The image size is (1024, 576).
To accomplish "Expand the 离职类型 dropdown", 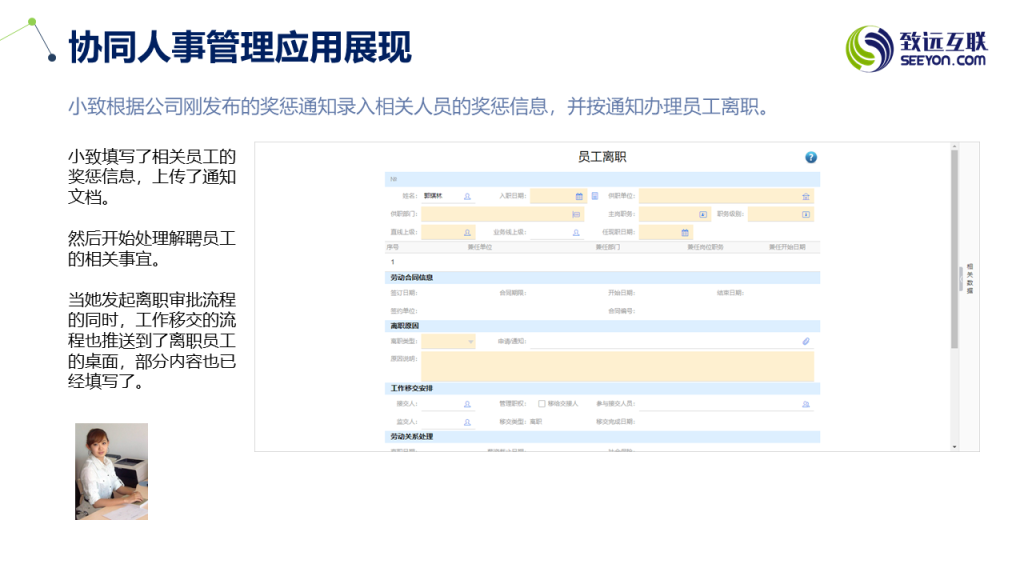I will [471, 341].
